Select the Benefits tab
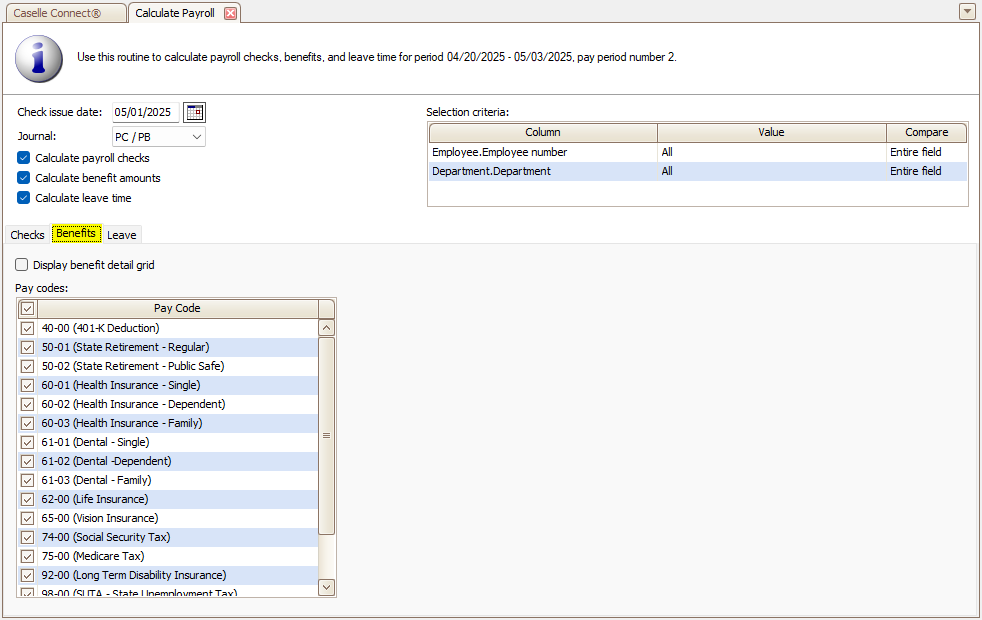Screen dimensions: 982x620 (76, 234)
